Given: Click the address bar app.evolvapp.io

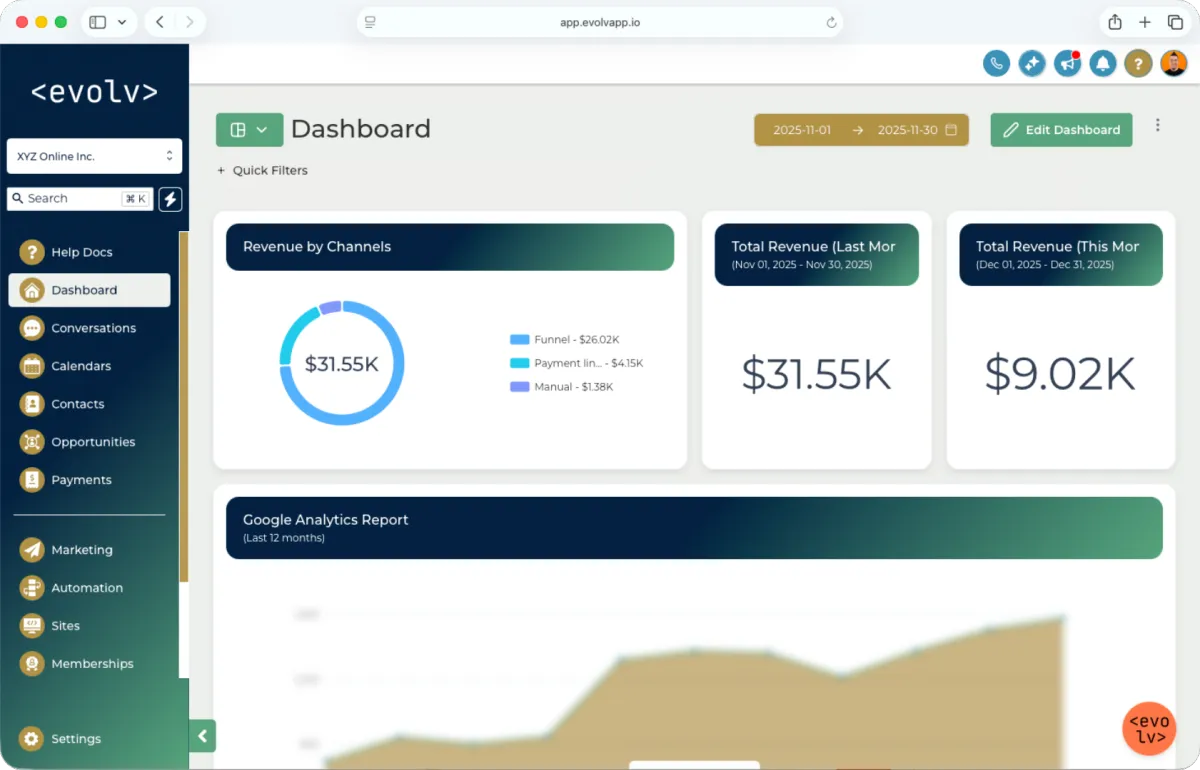Looking at the screenshot, I should coord(600,22).
